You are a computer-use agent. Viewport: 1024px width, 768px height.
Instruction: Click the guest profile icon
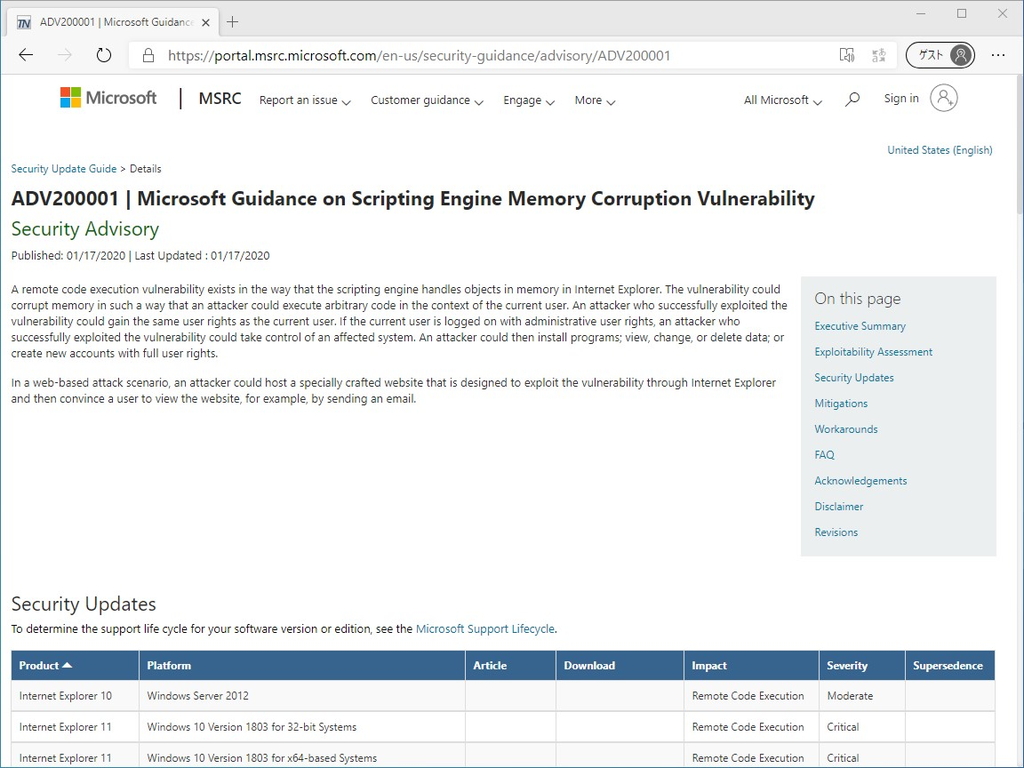(958, 55)
